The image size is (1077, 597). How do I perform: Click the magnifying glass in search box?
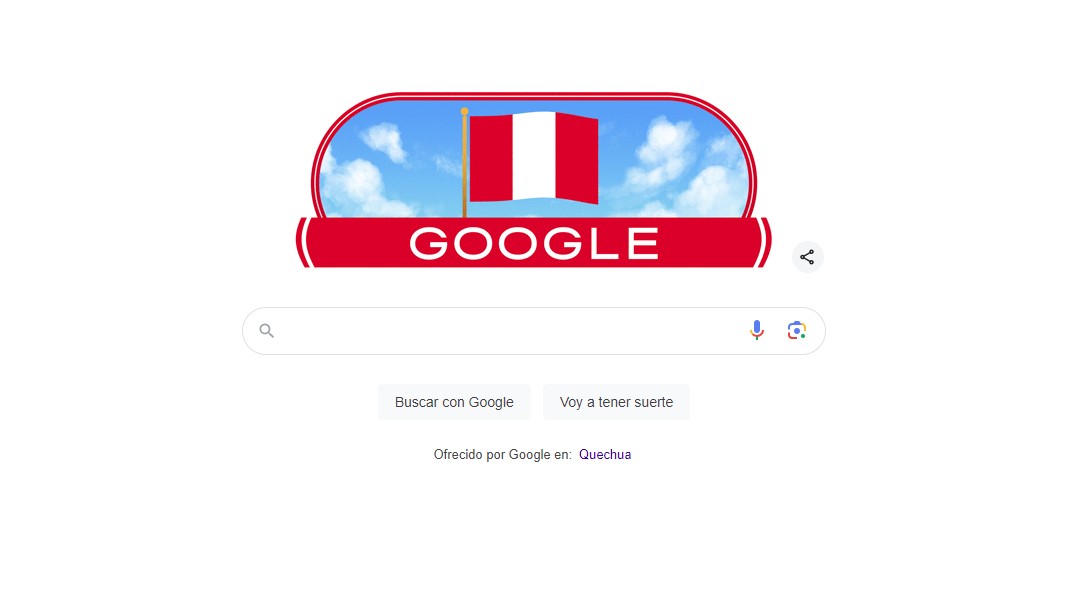[x=267, y=331]
